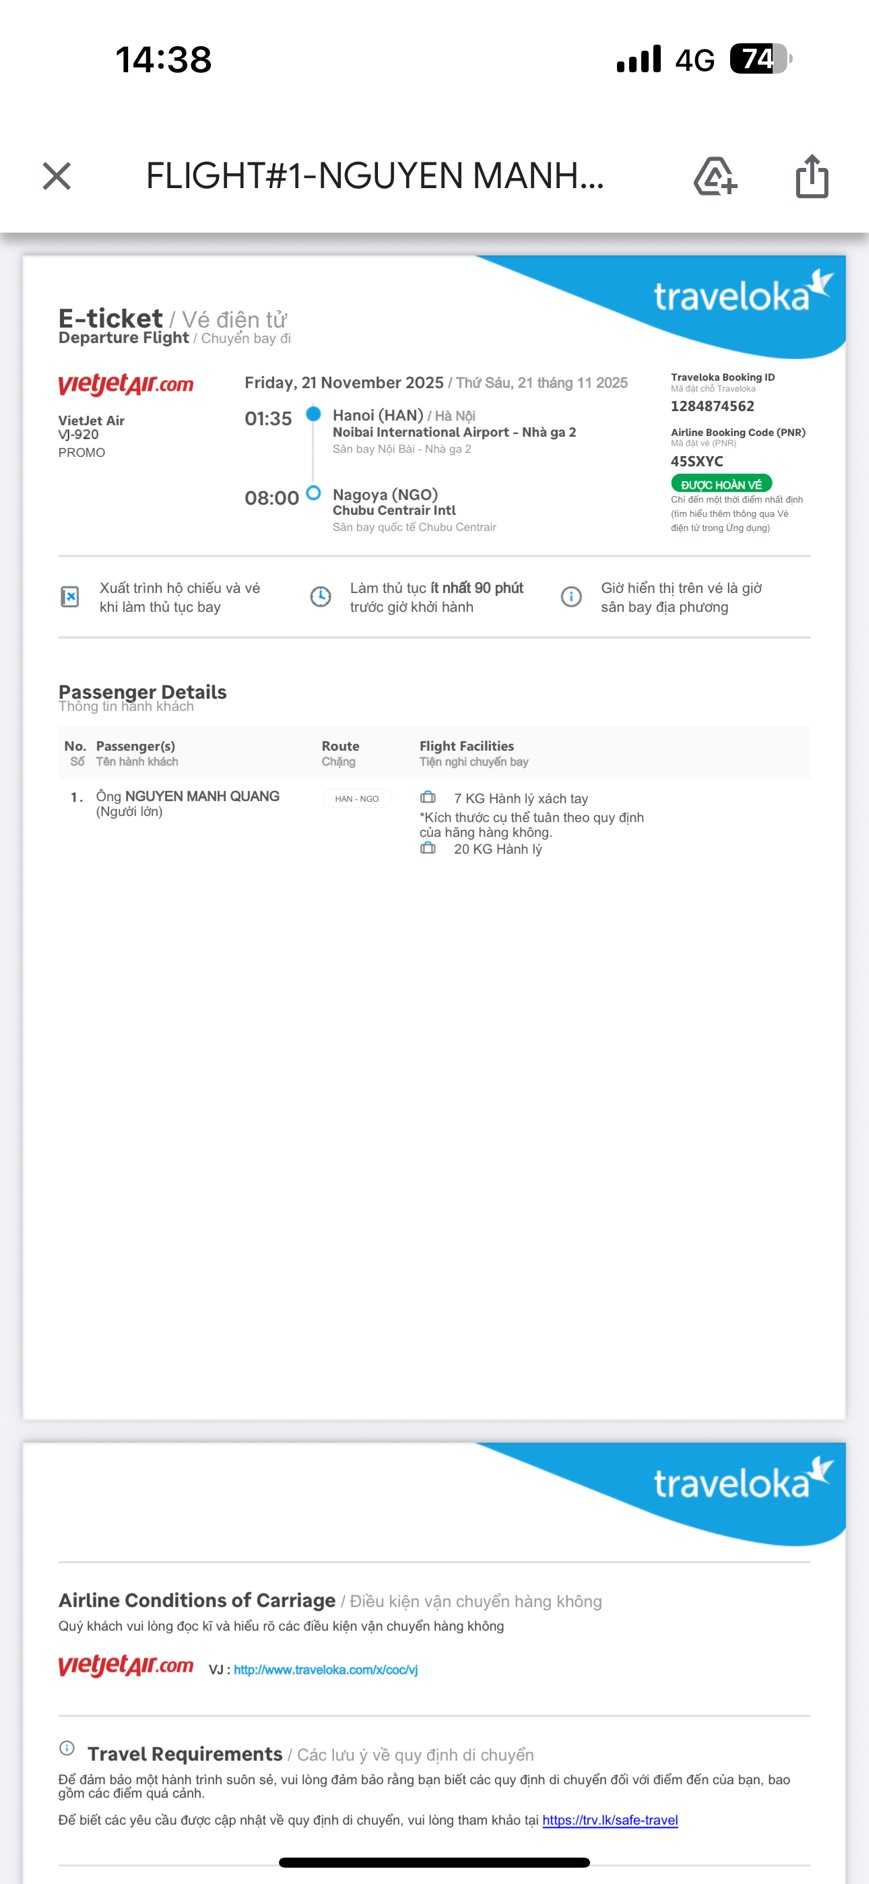Open the traveloka.com/x/coc/vj link
This screenshot has height=1884, width=869.
[325, 1670]
